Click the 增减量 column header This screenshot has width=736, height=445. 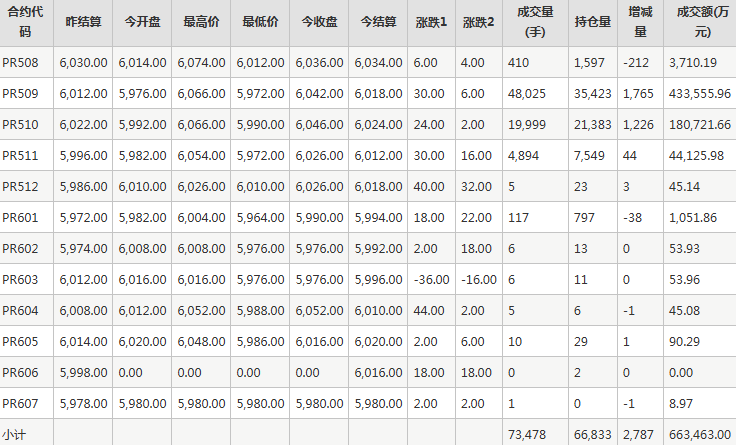click(640, 22)
